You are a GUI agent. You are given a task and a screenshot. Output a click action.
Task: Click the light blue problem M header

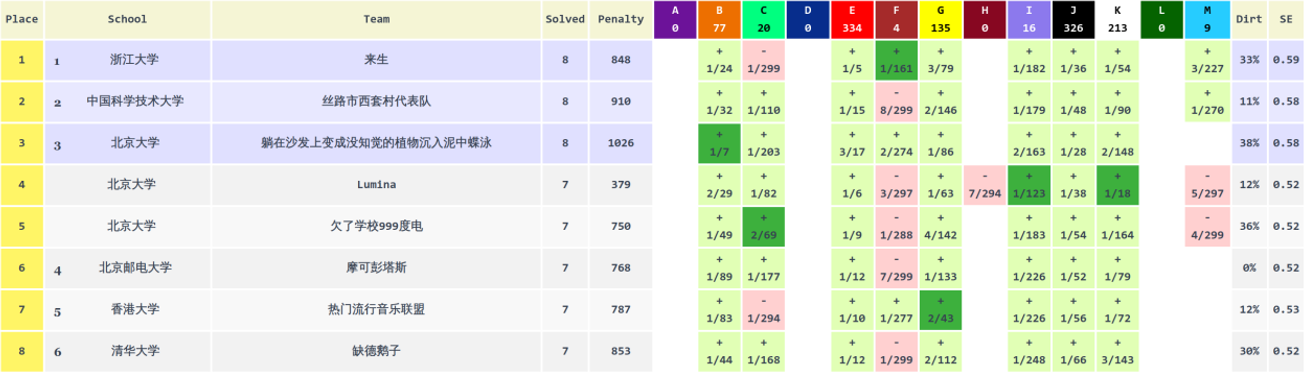[1207, 19]
